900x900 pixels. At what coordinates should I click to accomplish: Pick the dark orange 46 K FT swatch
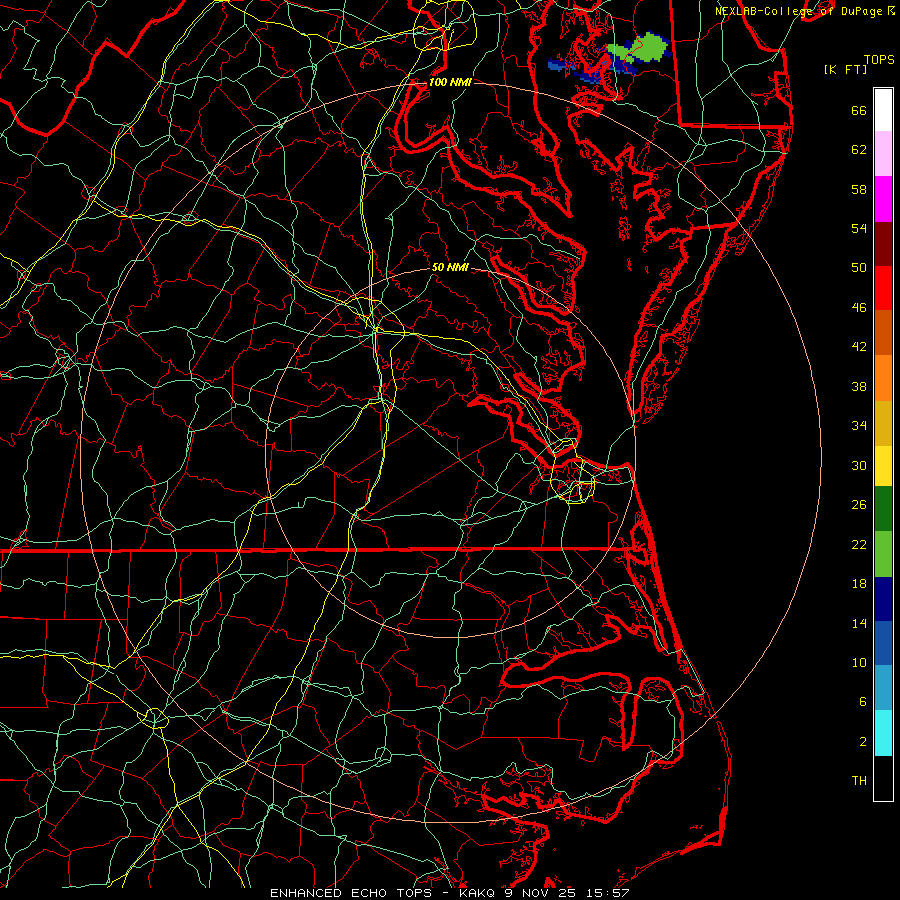coord(883,333)
